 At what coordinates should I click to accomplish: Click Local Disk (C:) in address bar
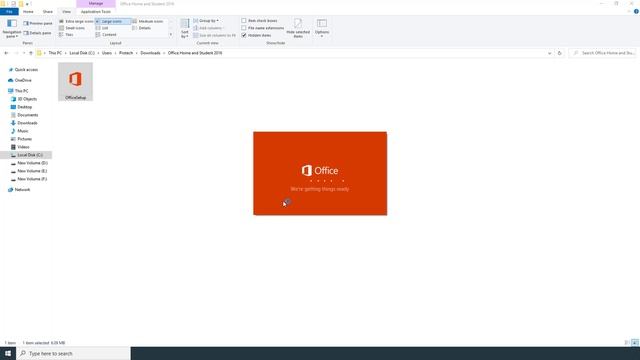coord(82,53)
